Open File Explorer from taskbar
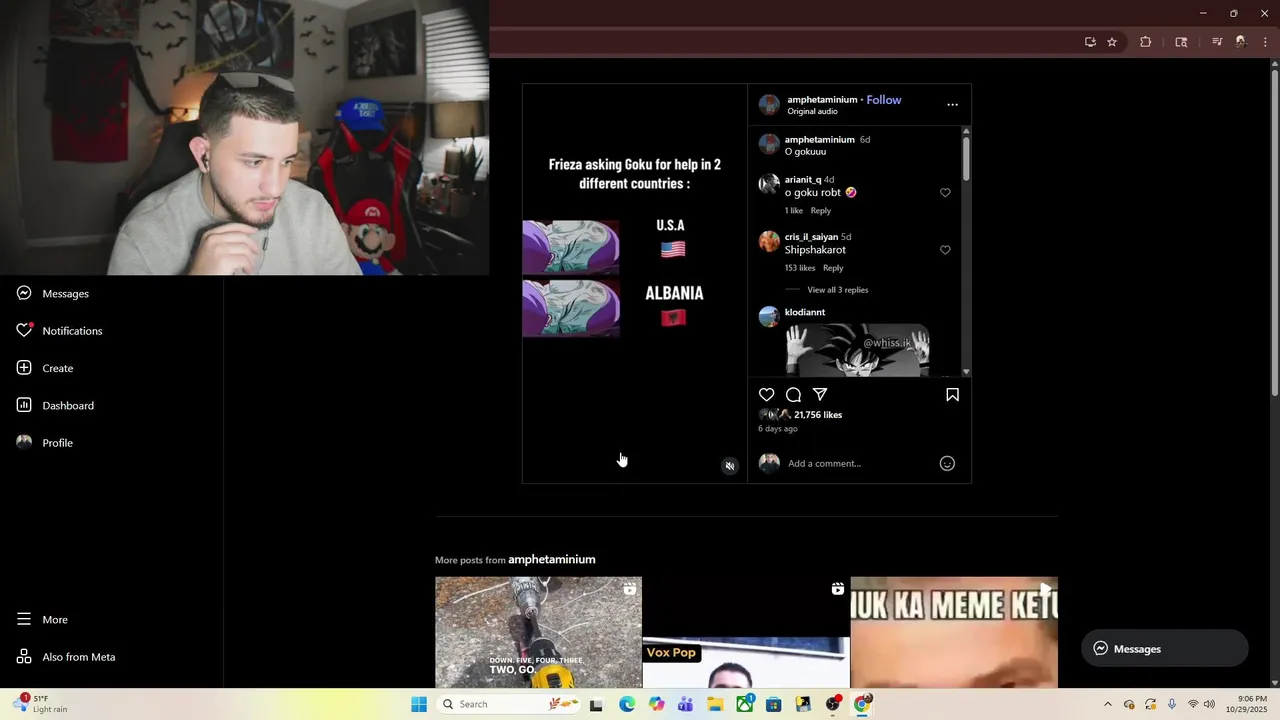Viewport: 1280px width, 720px height. (715, 705)
